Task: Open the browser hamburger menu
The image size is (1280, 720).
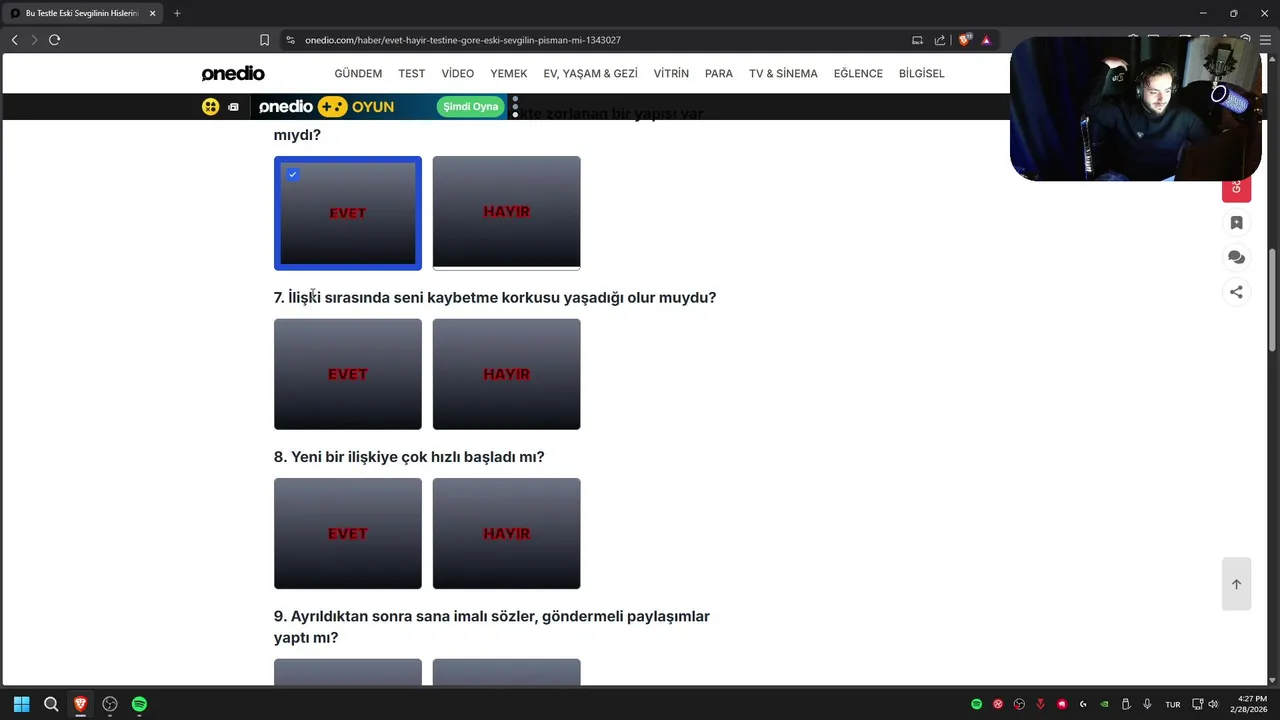Action: pyautogui.click(x=1265, y=40)
